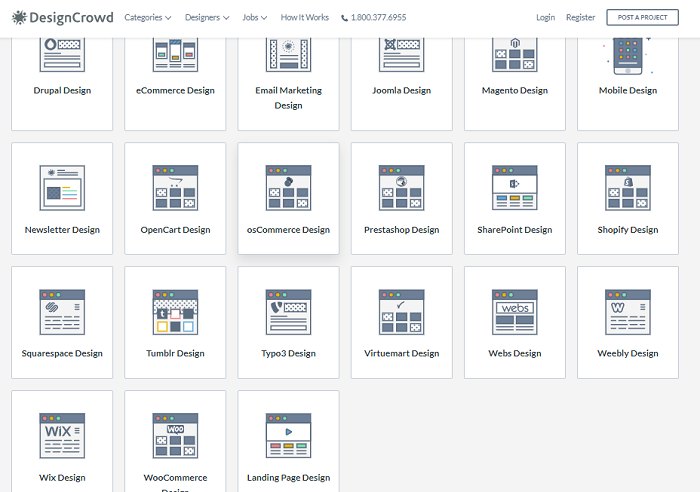Viewport: 700px width, 492px height.
Task: Select the Weebly Design icon
Action: pyautogui.click(x=628, y=312)
